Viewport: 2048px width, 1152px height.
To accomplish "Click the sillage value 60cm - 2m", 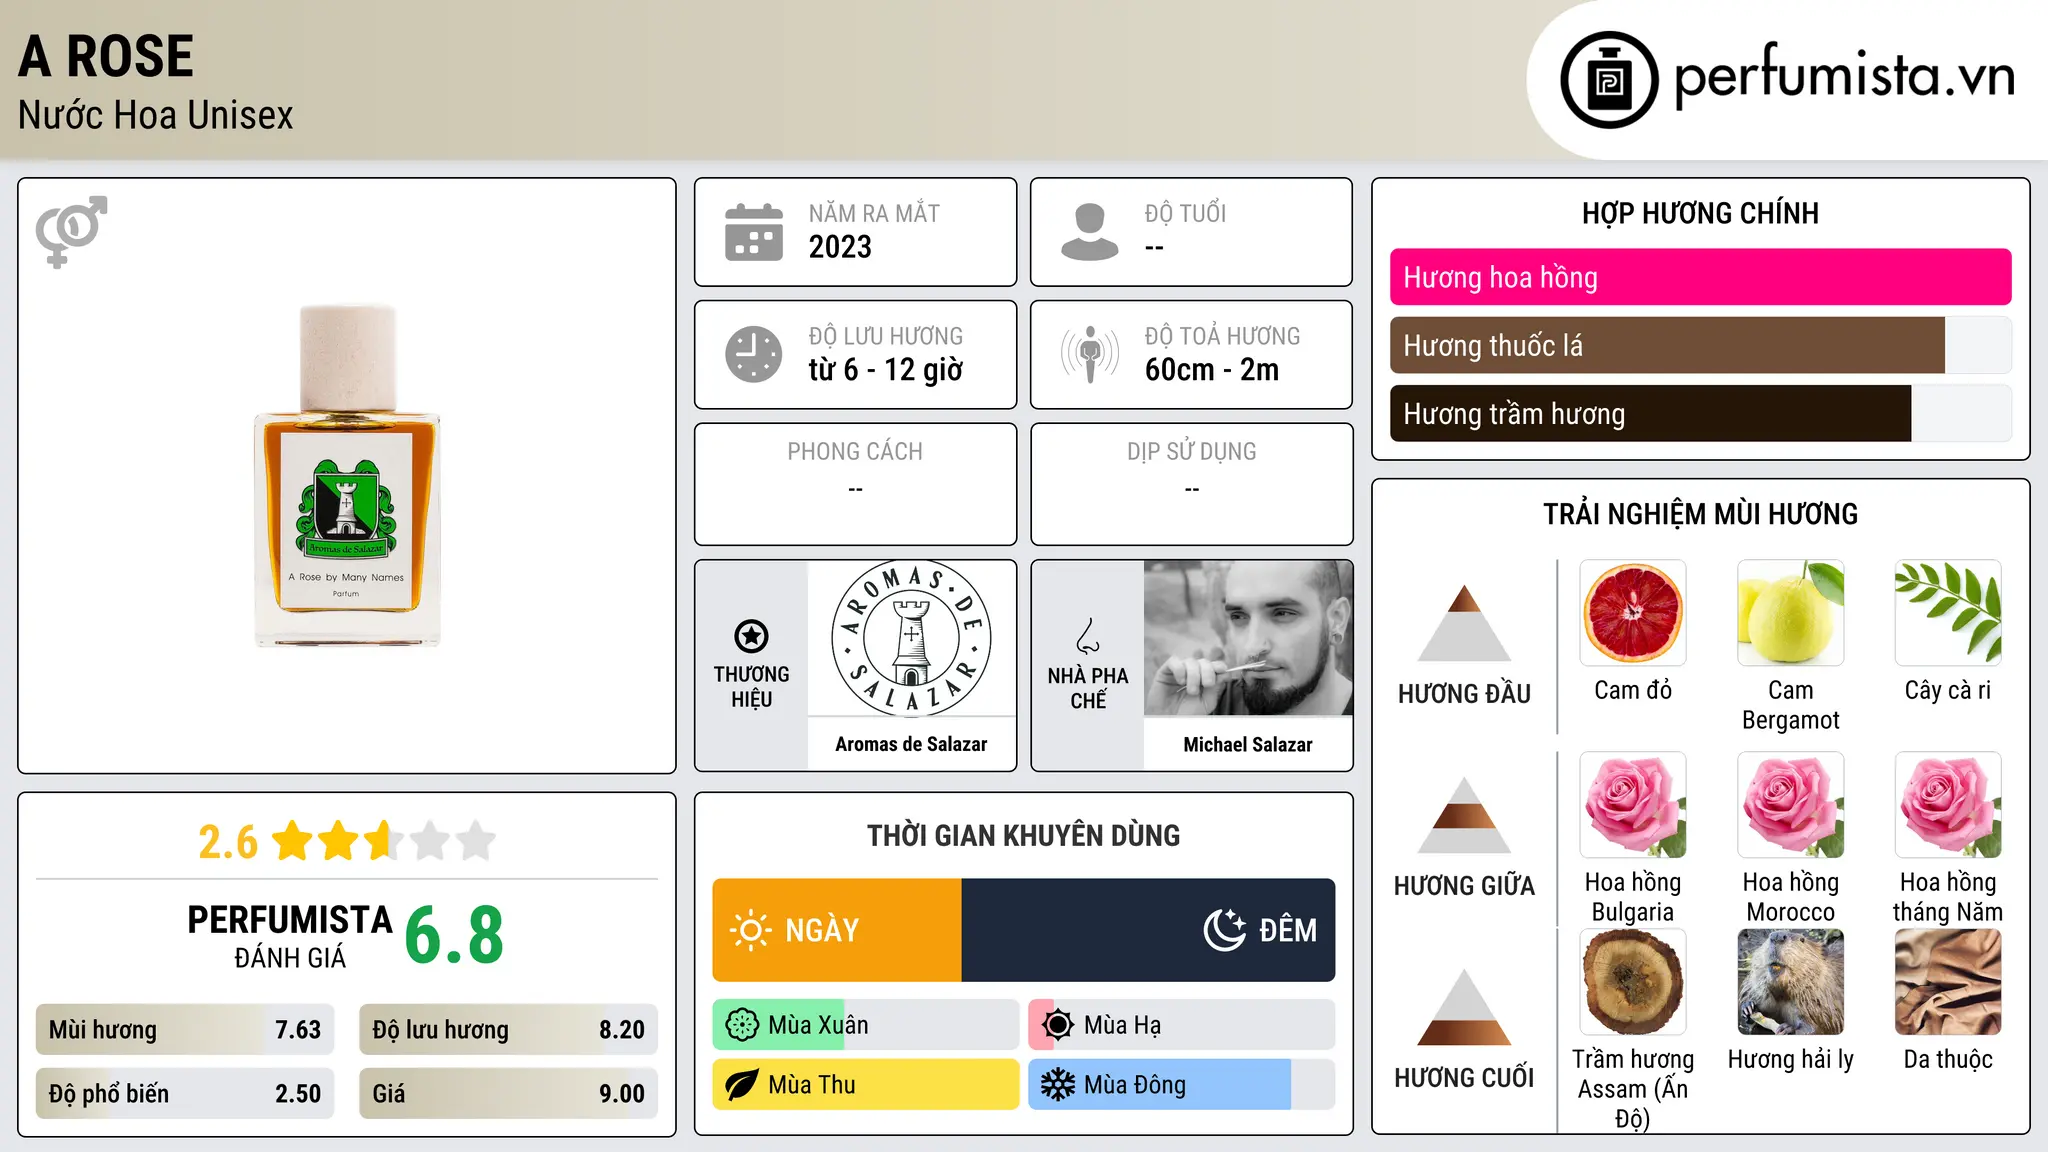I will click(1212, 370).
